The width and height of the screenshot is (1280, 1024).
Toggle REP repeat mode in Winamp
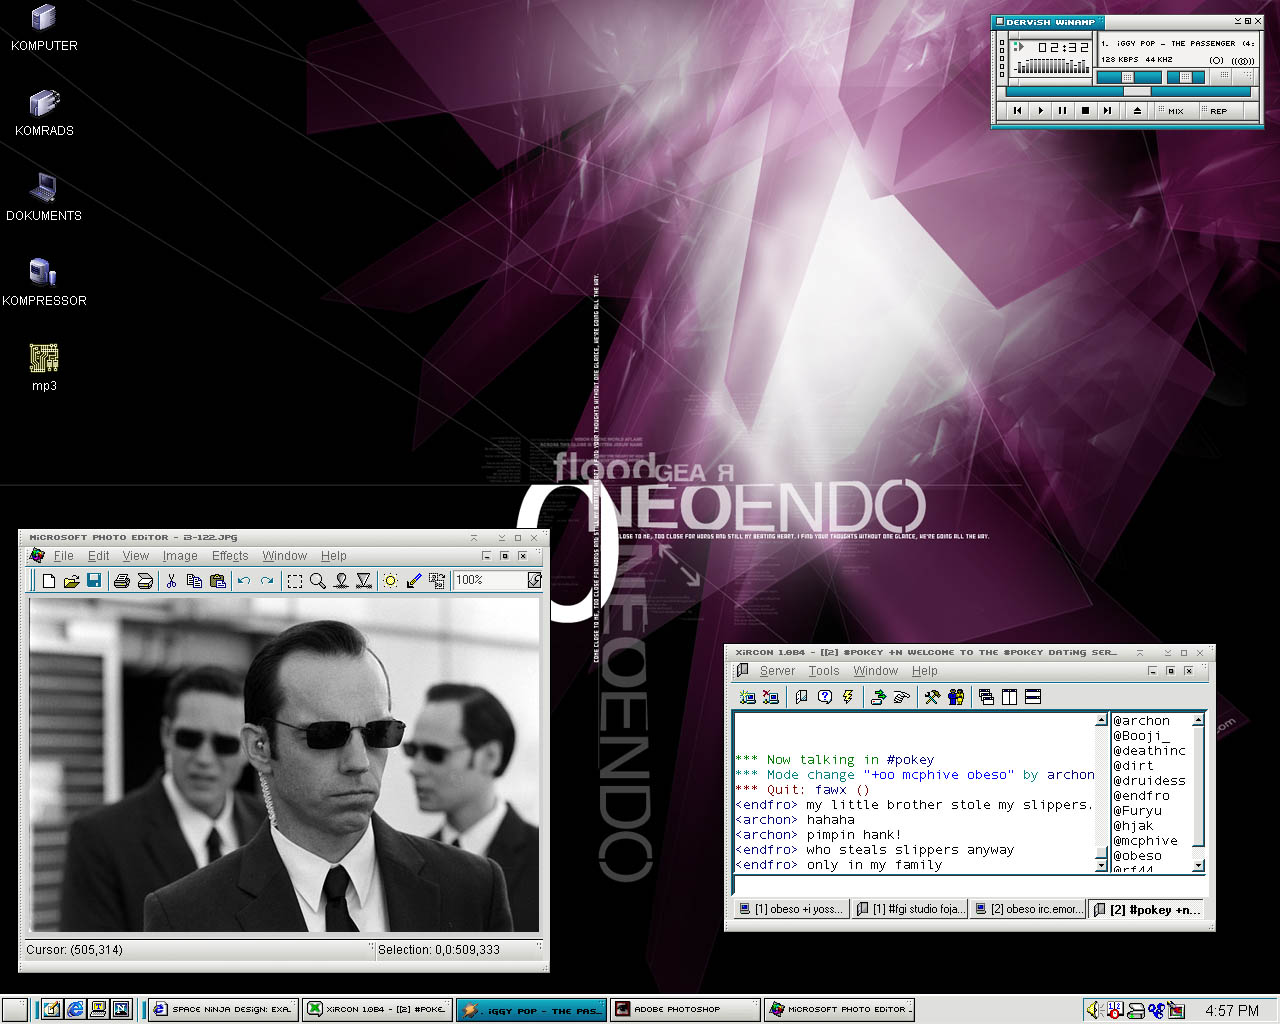click(x=1214, y=111)
